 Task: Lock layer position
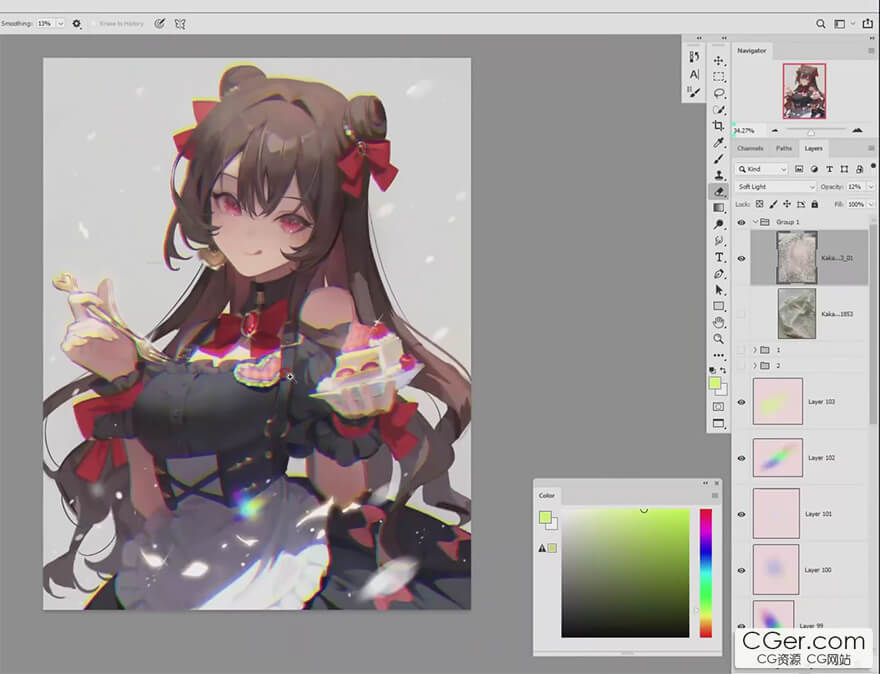coord(787,204)
